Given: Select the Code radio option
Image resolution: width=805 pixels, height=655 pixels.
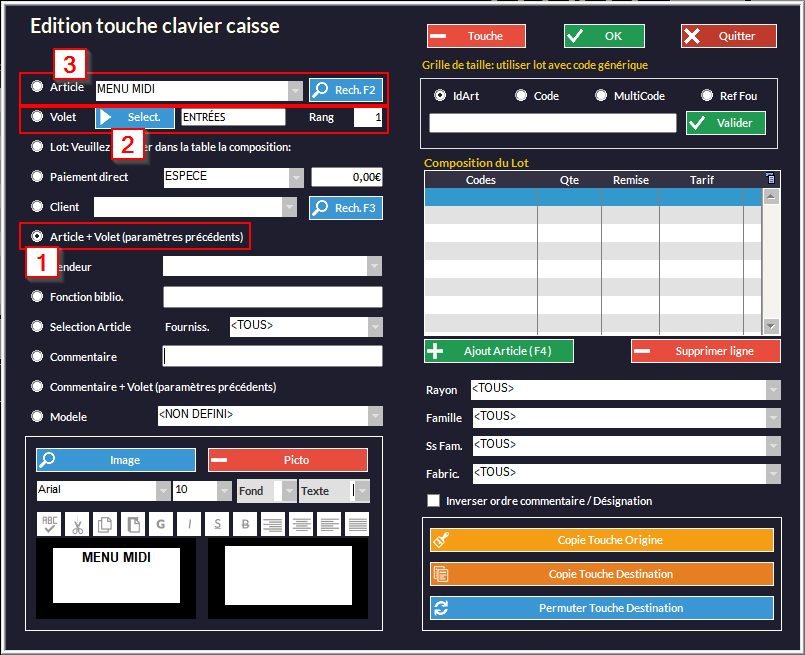Looking at the screenshot, I should 521,96.
